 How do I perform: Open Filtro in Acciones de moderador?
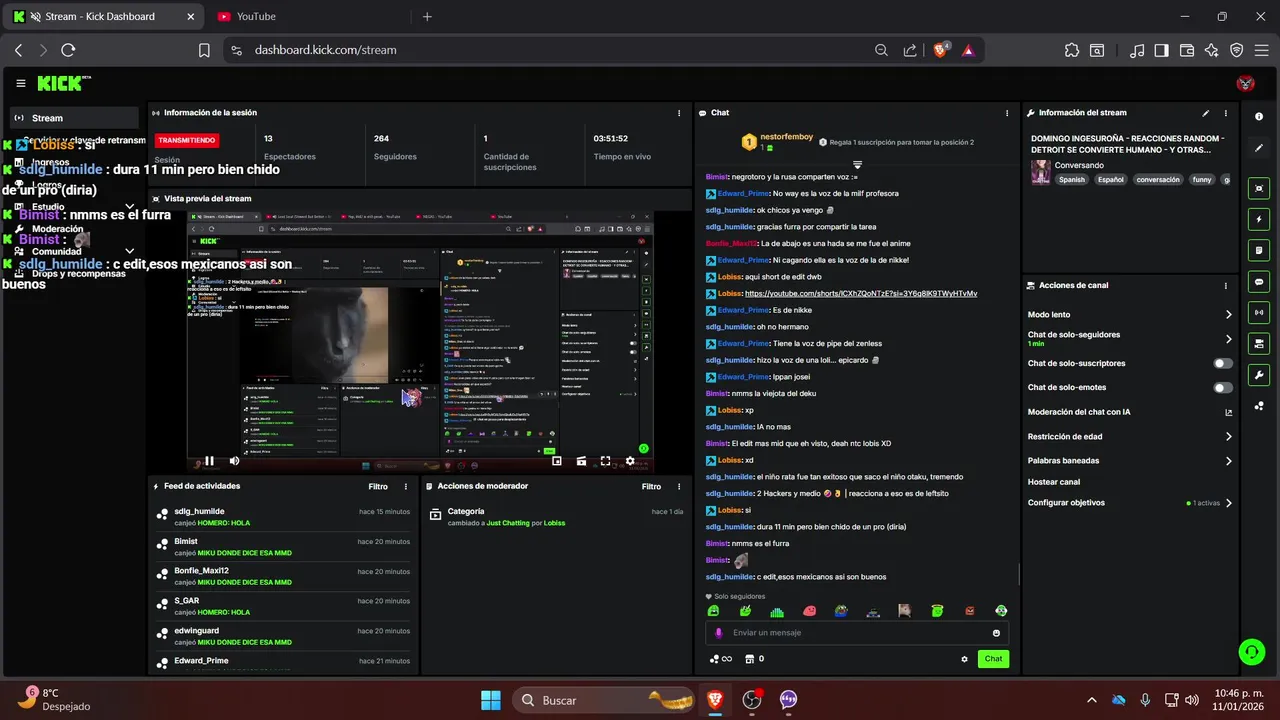click(x=651, y=486)
